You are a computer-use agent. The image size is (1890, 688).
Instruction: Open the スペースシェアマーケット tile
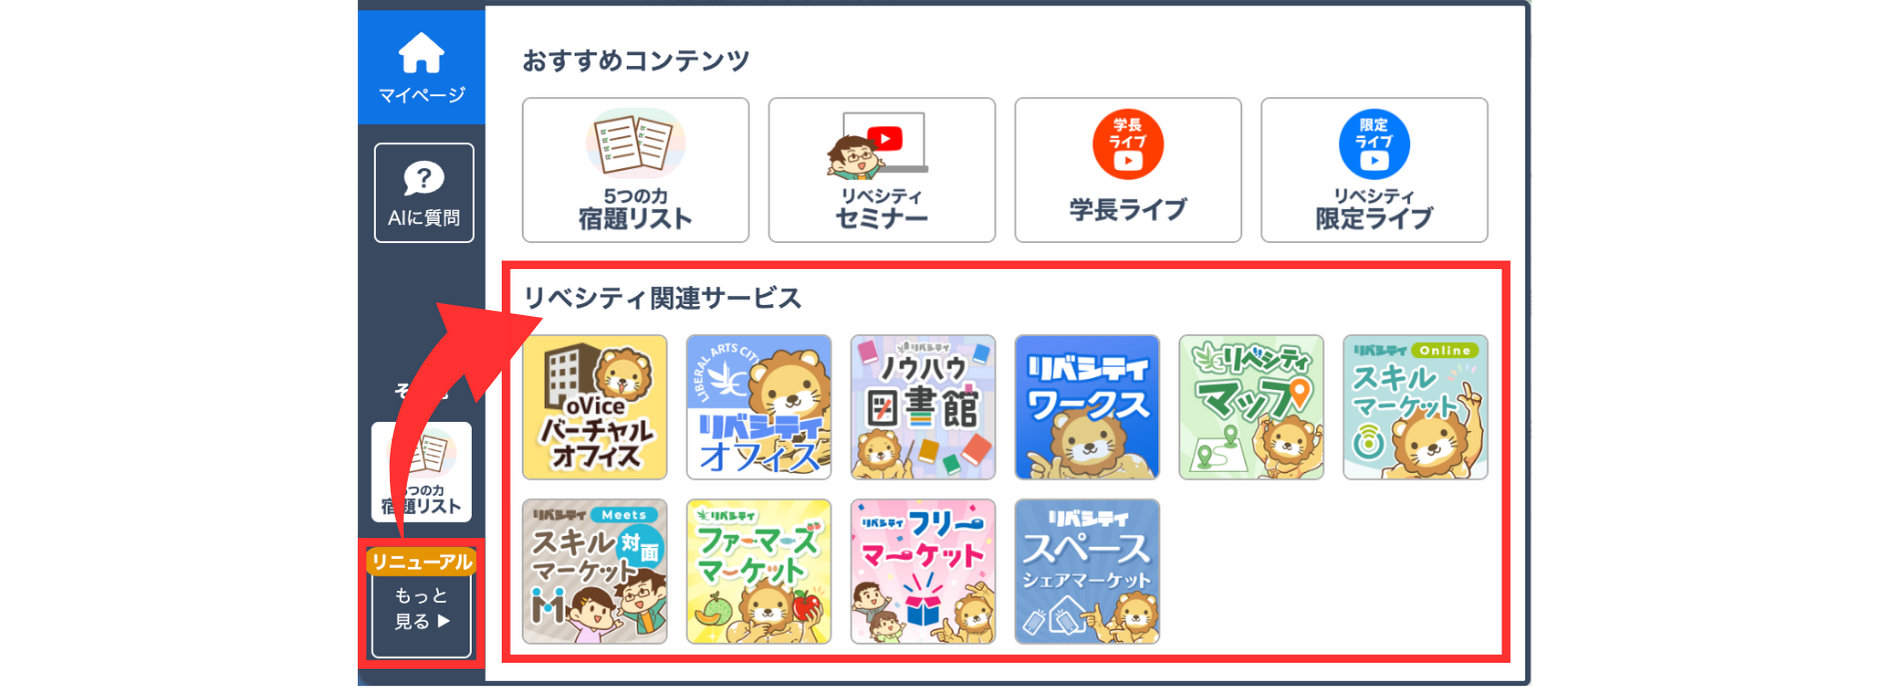tap(1087, 571)
